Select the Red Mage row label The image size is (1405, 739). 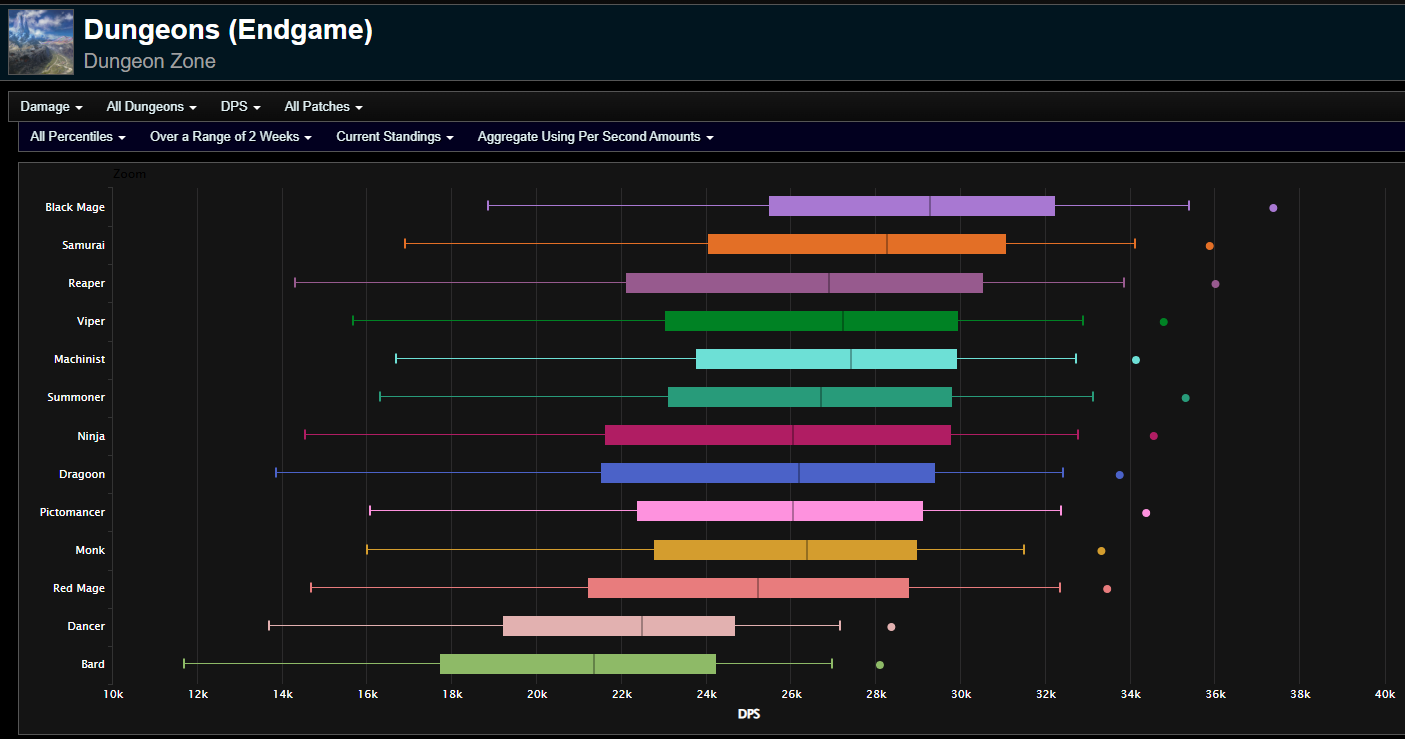pos(79,588)
